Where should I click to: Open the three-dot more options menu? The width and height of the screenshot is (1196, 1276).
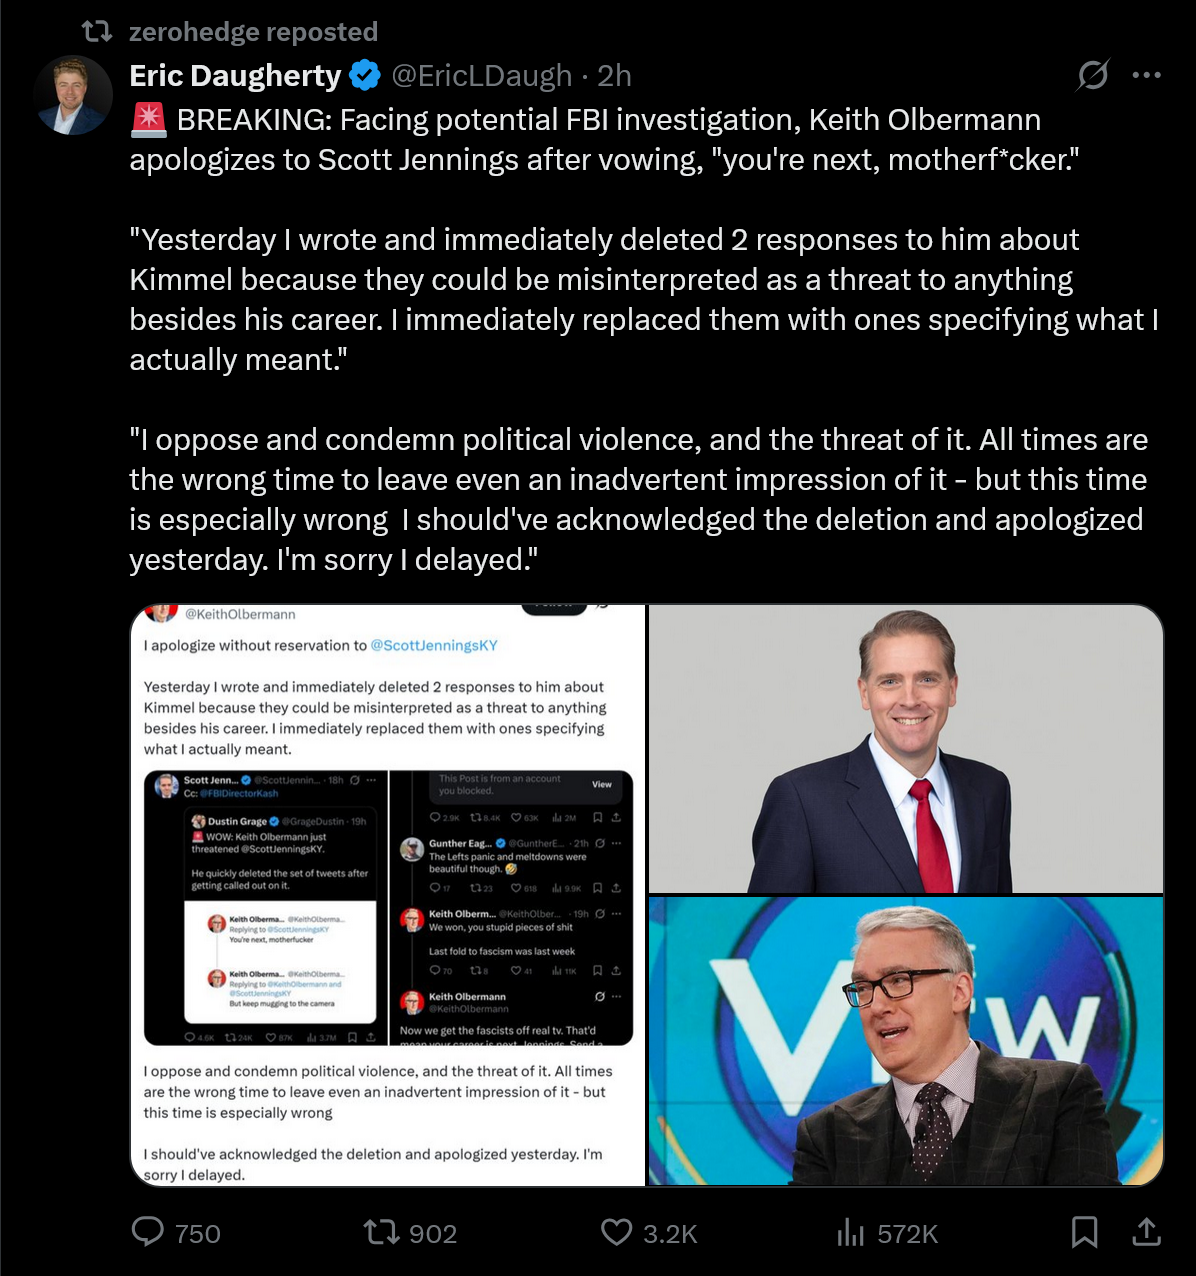(x=1146, y=75)
